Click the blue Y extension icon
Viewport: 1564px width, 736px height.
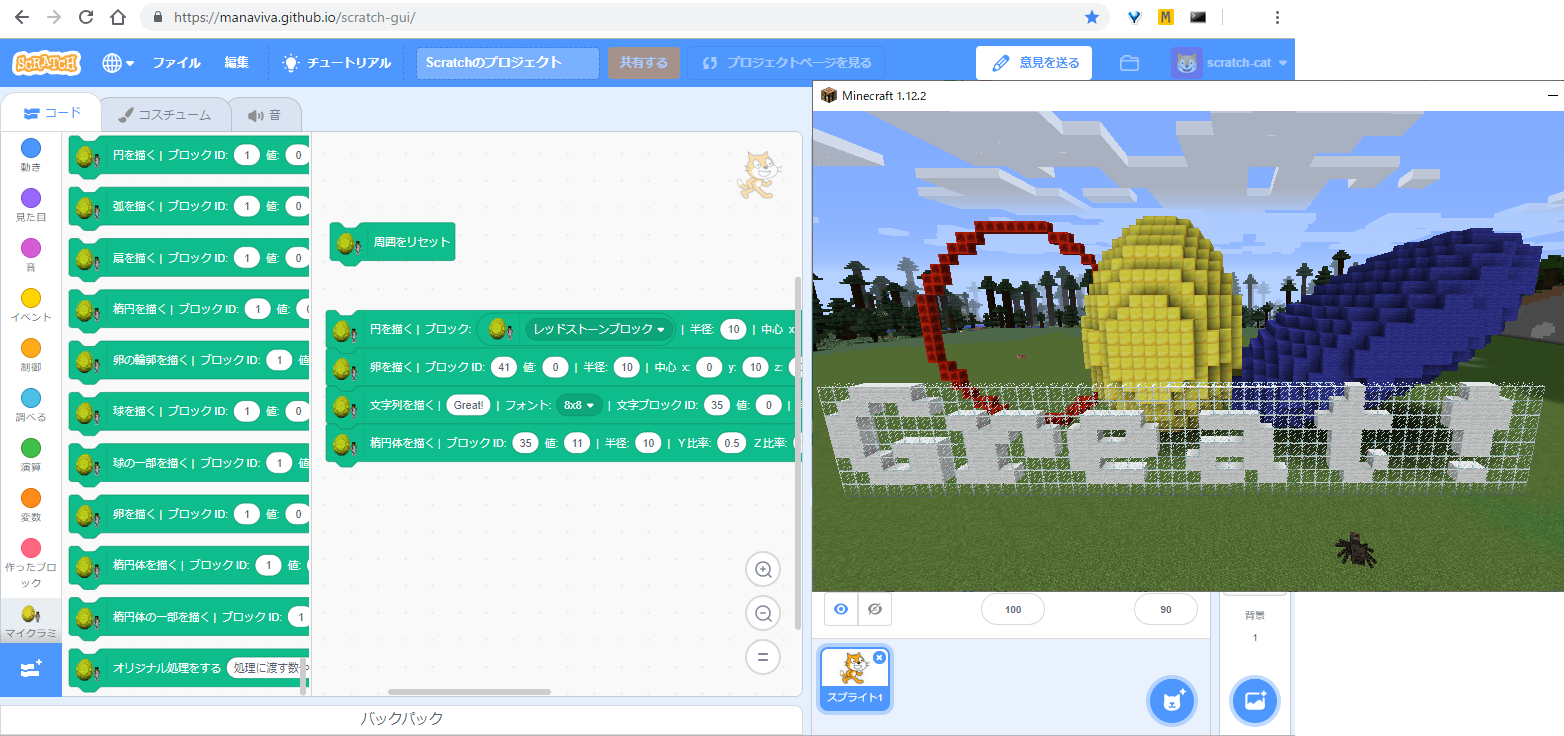[x=1134, y=17]
